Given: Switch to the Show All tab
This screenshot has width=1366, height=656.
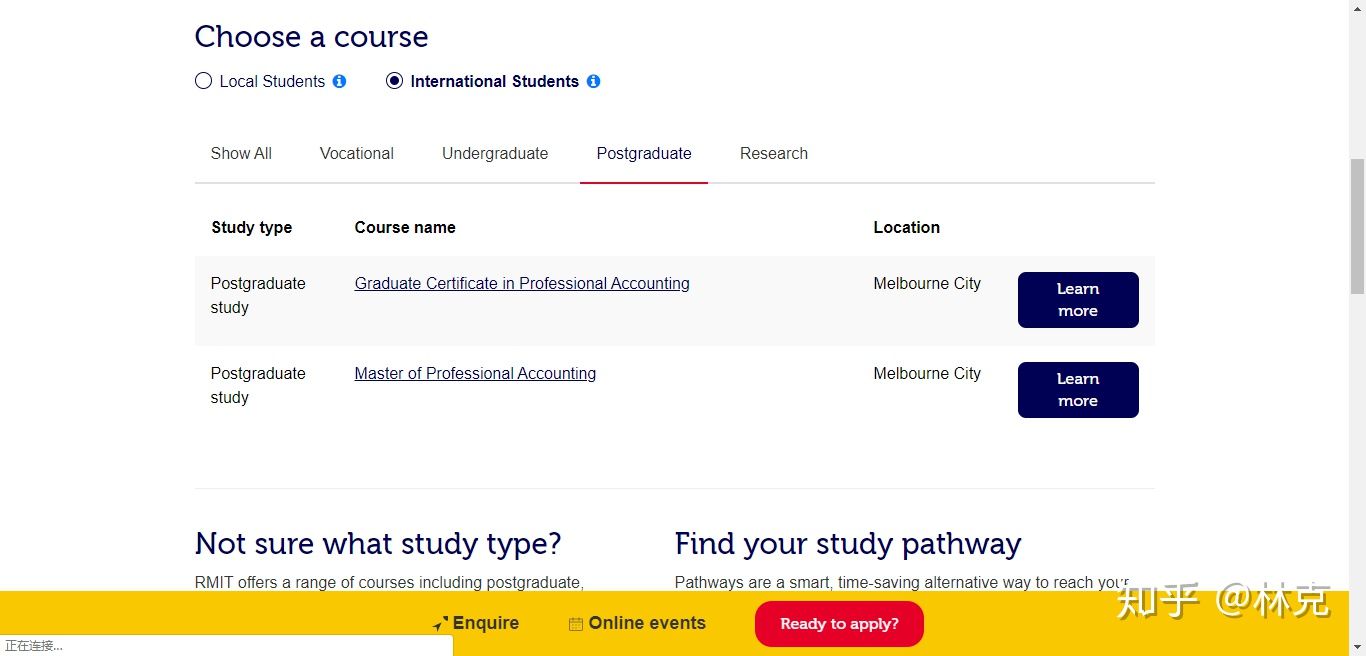Looking at the screenshot, I should tap(241, 153).
